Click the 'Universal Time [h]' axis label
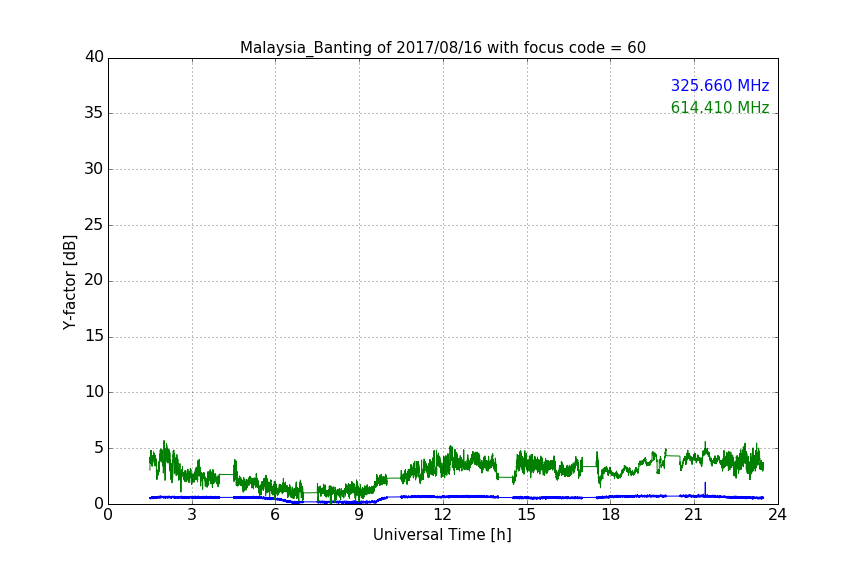Screen dimensions: 864x576 click(x=442, y=535)
